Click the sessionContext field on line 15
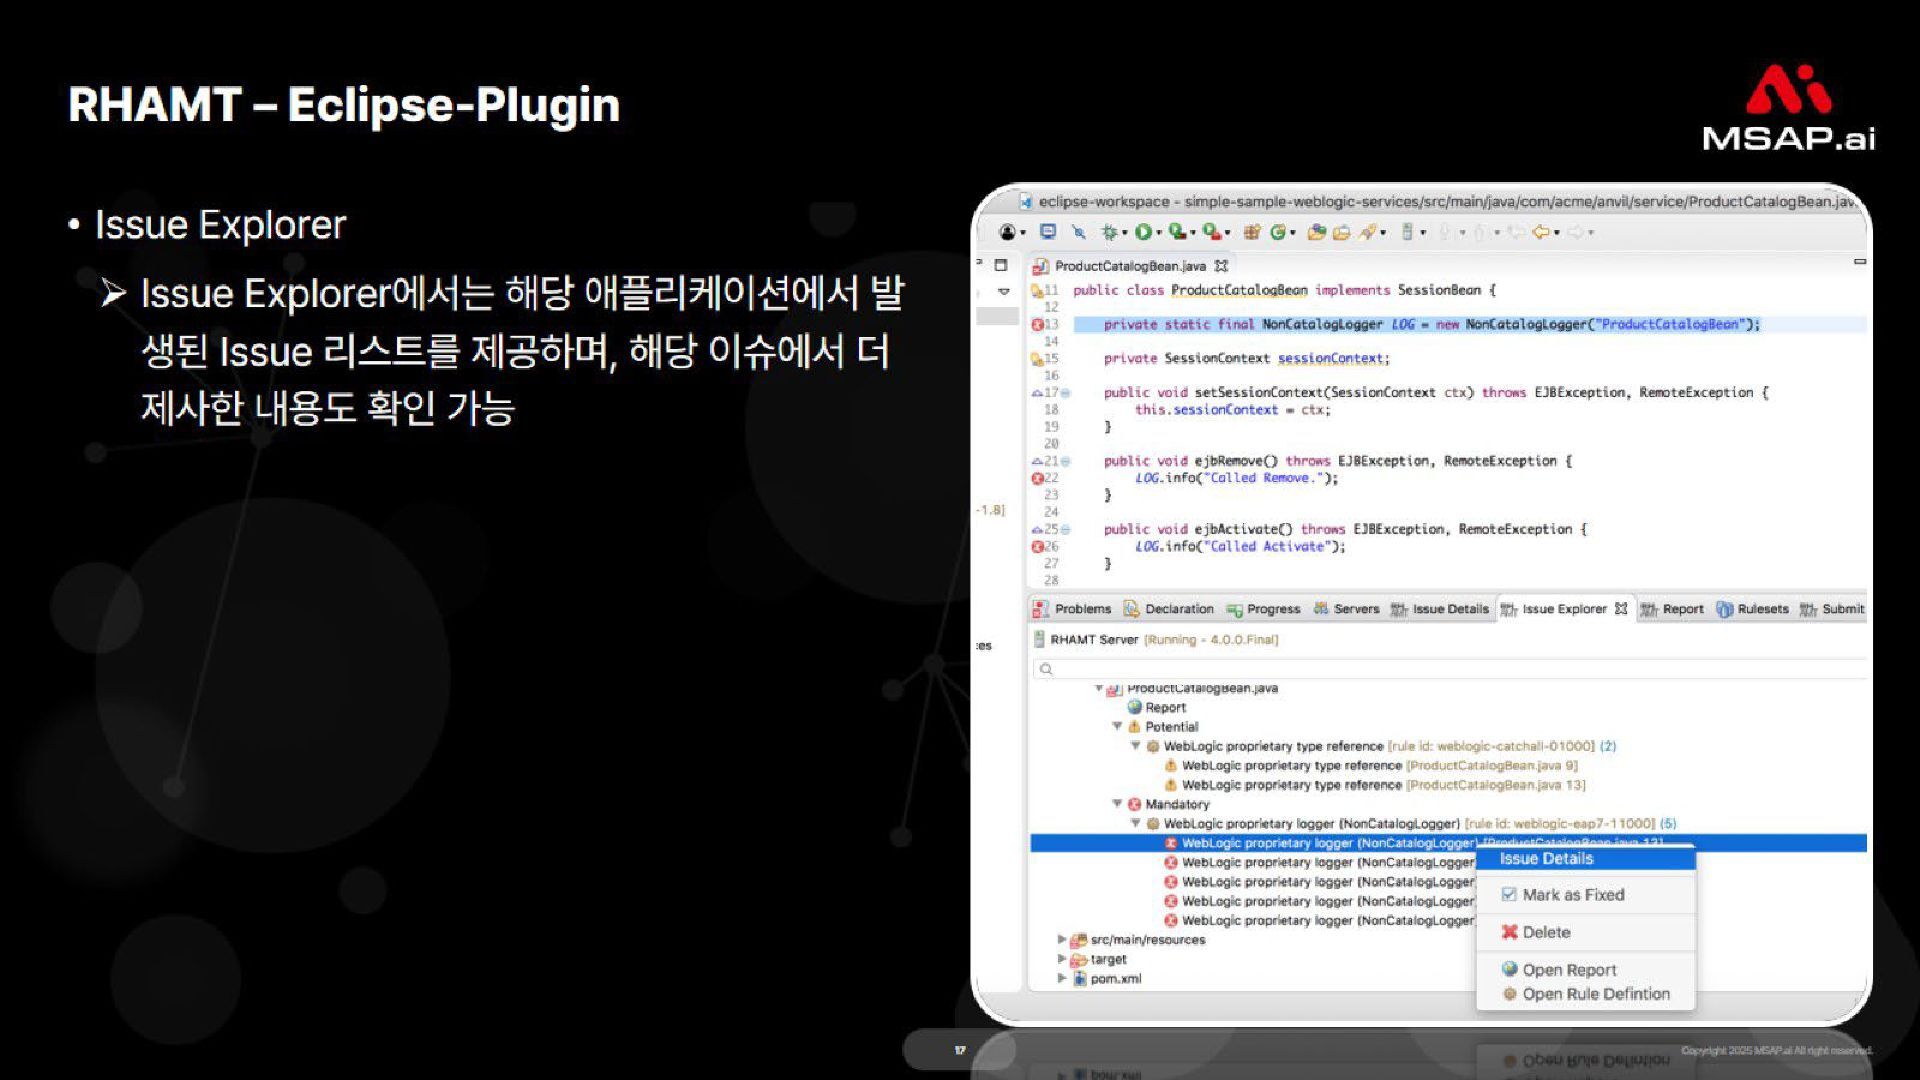1920x1080 pixels. [x=1331, y=358]
